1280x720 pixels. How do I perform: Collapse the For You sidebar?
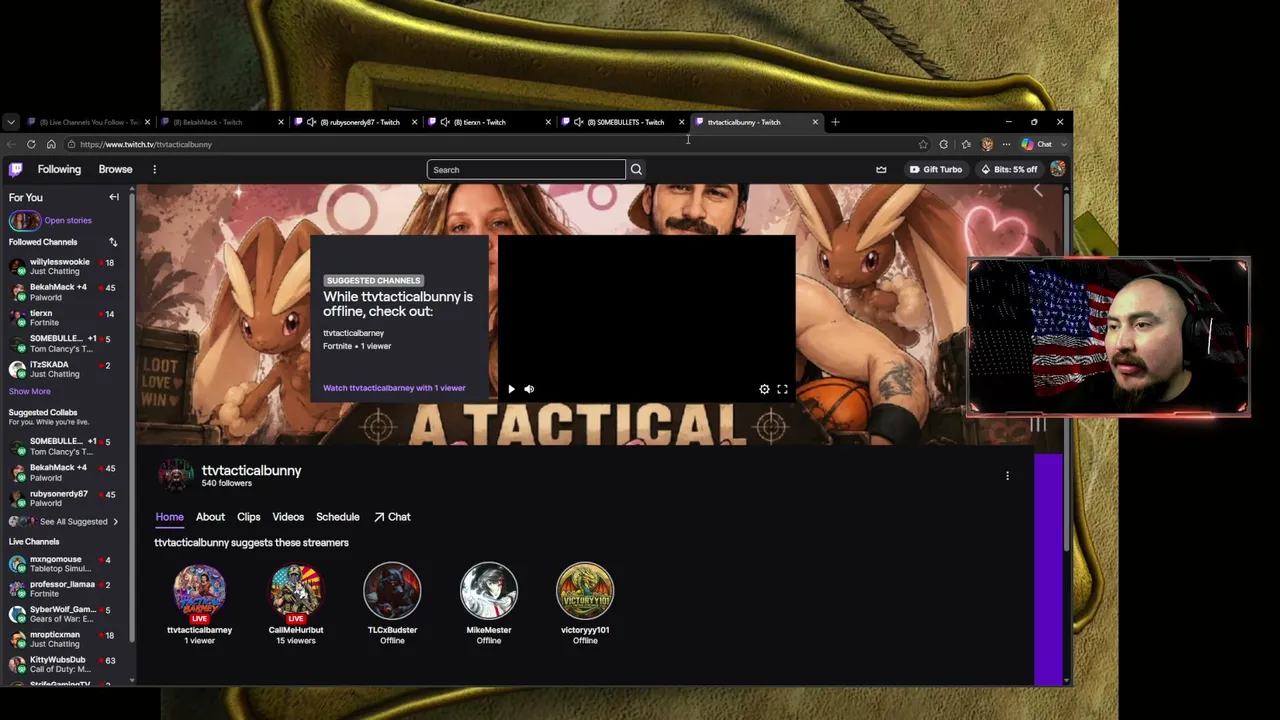(x=114, y=197)
